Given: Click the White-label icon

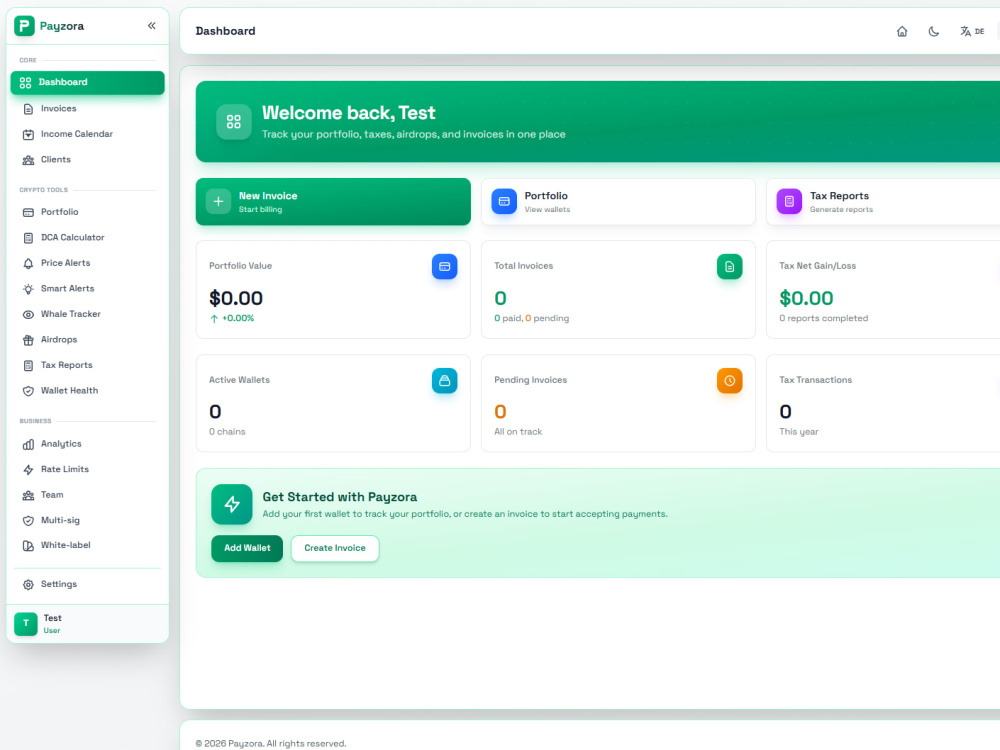Looking at the screenshot, I should 28,545.
